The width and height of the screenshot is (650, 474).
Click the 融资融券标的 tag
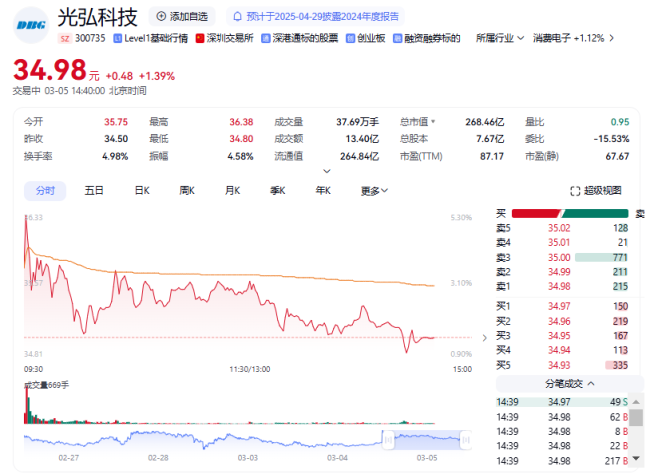(427, 39)
